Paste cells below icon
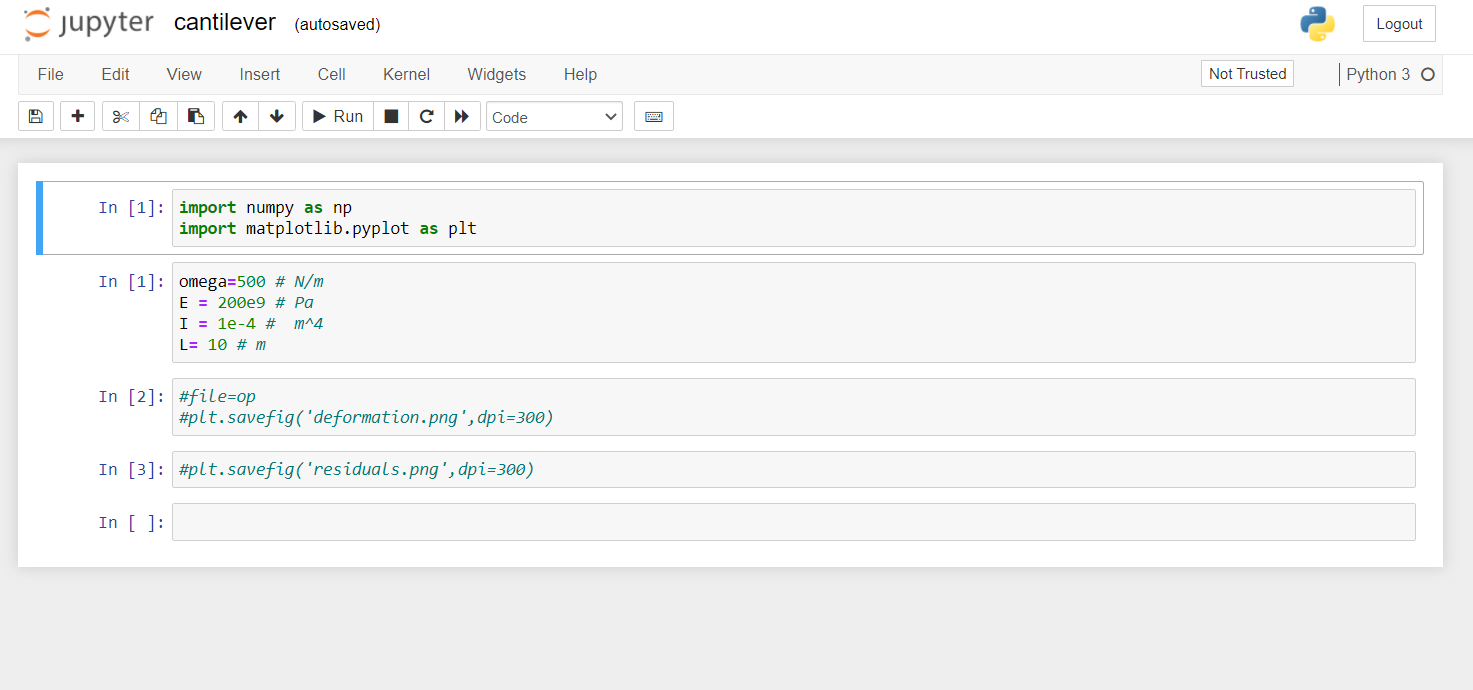Screen dimensions: 1473x690 196,116
